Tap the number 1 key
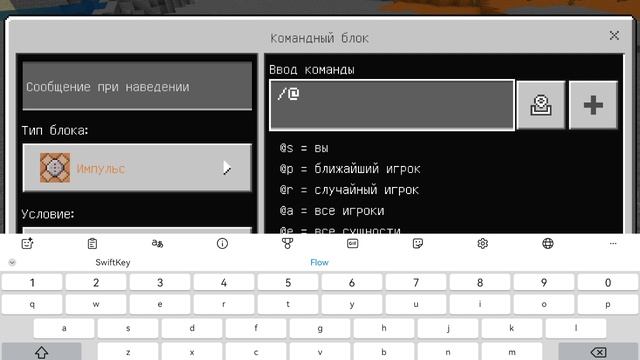The width and height of the screenshot is (640, 360). tap(32, 282)
